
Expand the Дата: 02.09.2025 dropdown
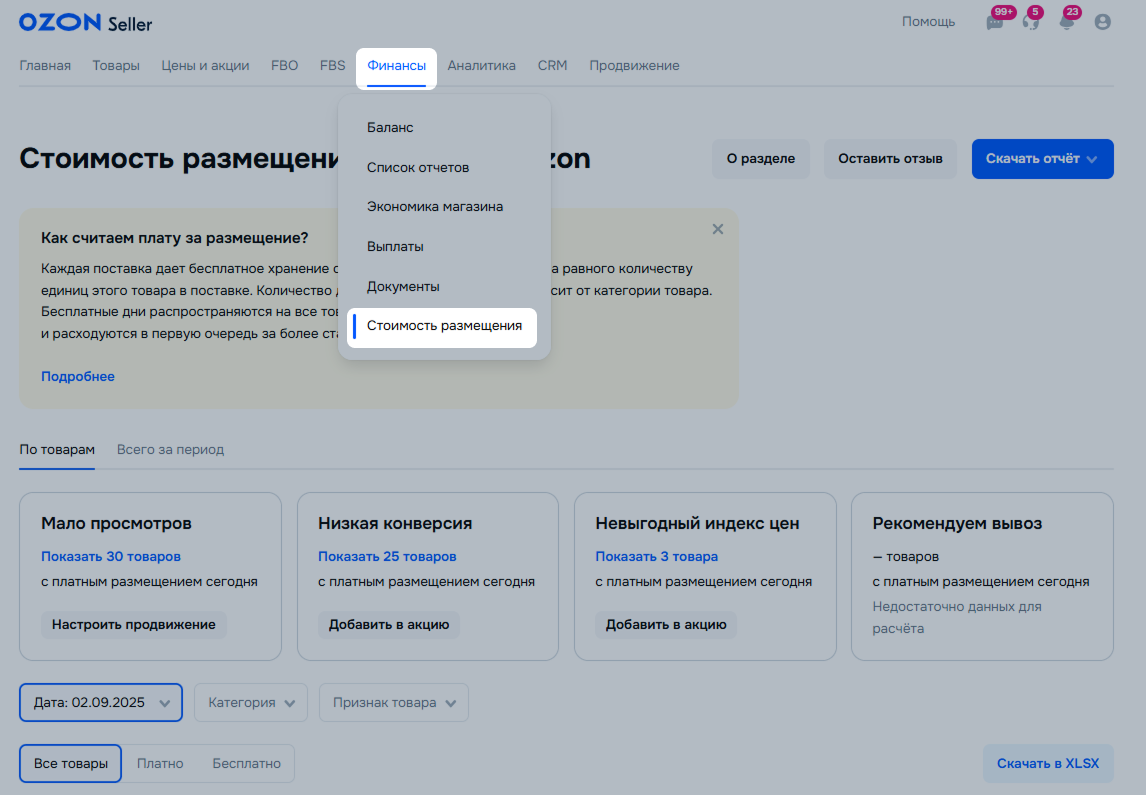click(x=101, y=703)
